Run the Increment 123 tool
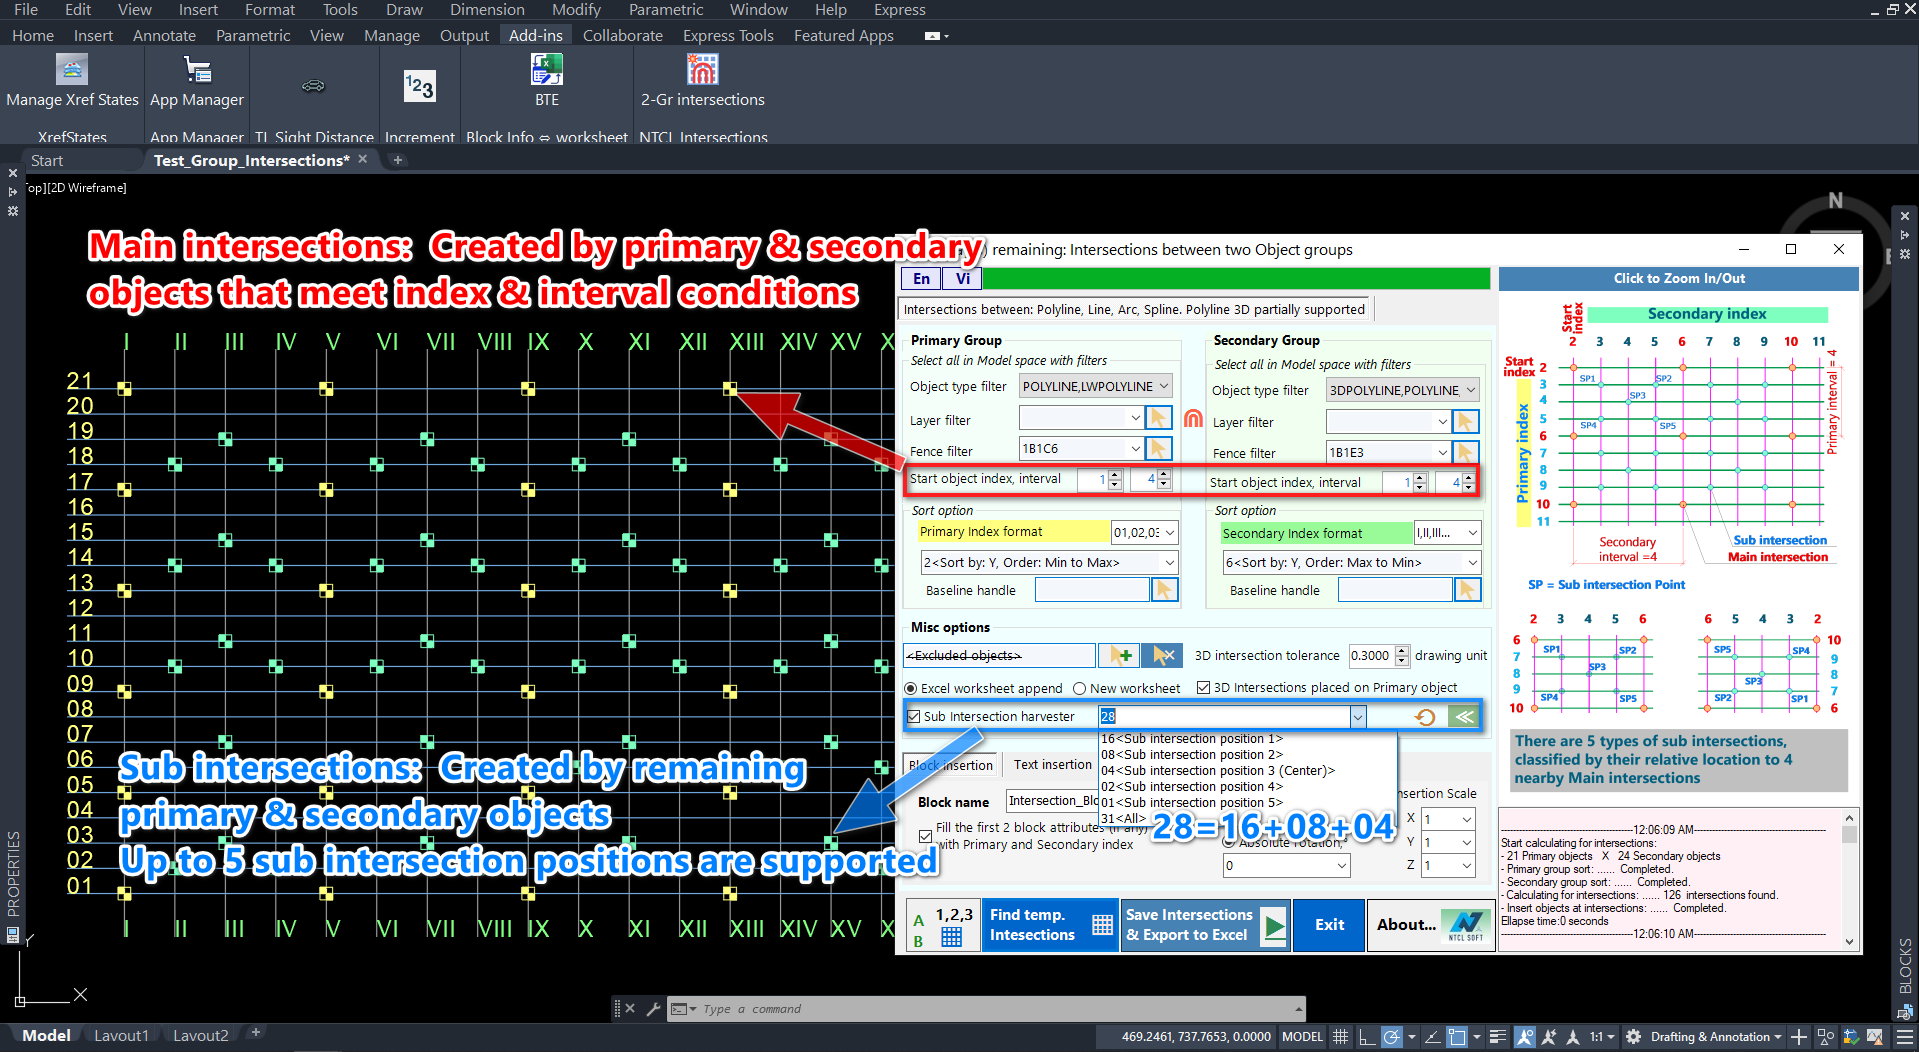Viewport: 1919px width, 1052px height. [419, 86]
